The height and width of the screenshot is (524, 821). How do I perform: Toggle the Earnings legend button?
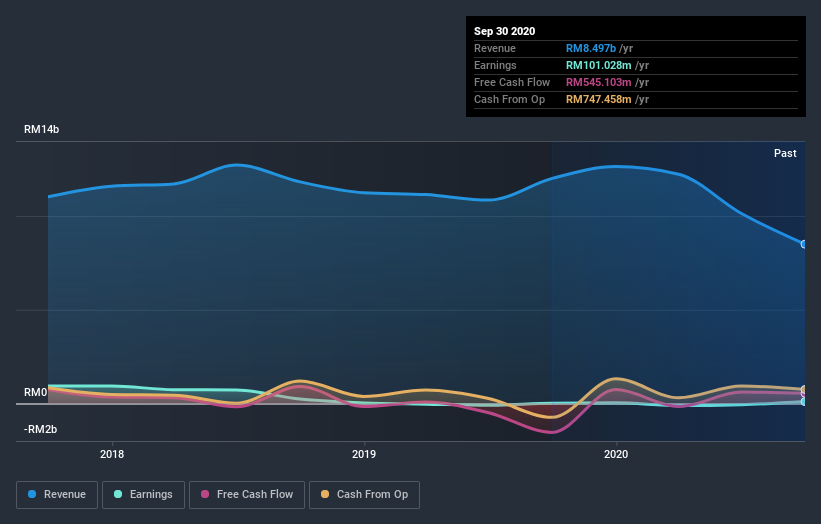pos(143,495)
